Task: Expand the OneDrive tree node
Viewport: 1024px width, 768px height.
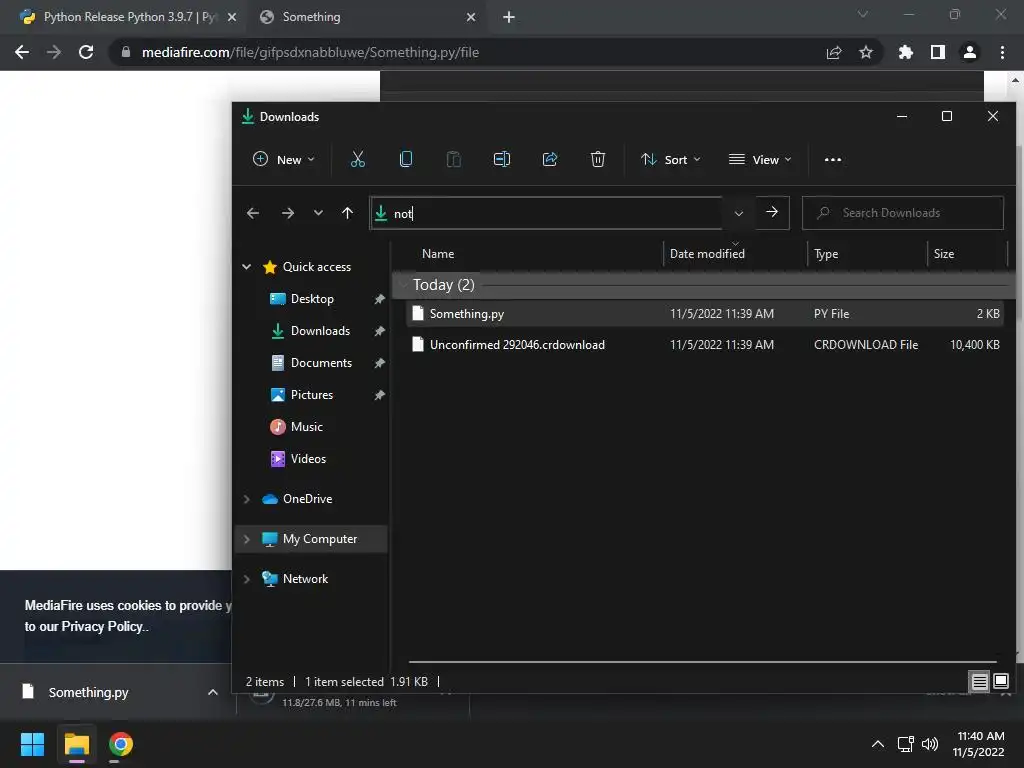Action: pos(247,499)
